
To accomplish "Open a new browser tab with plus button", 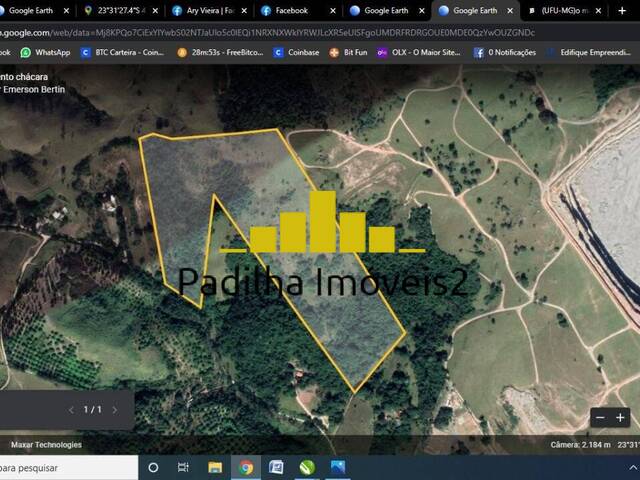I will (x=622, y=11).
